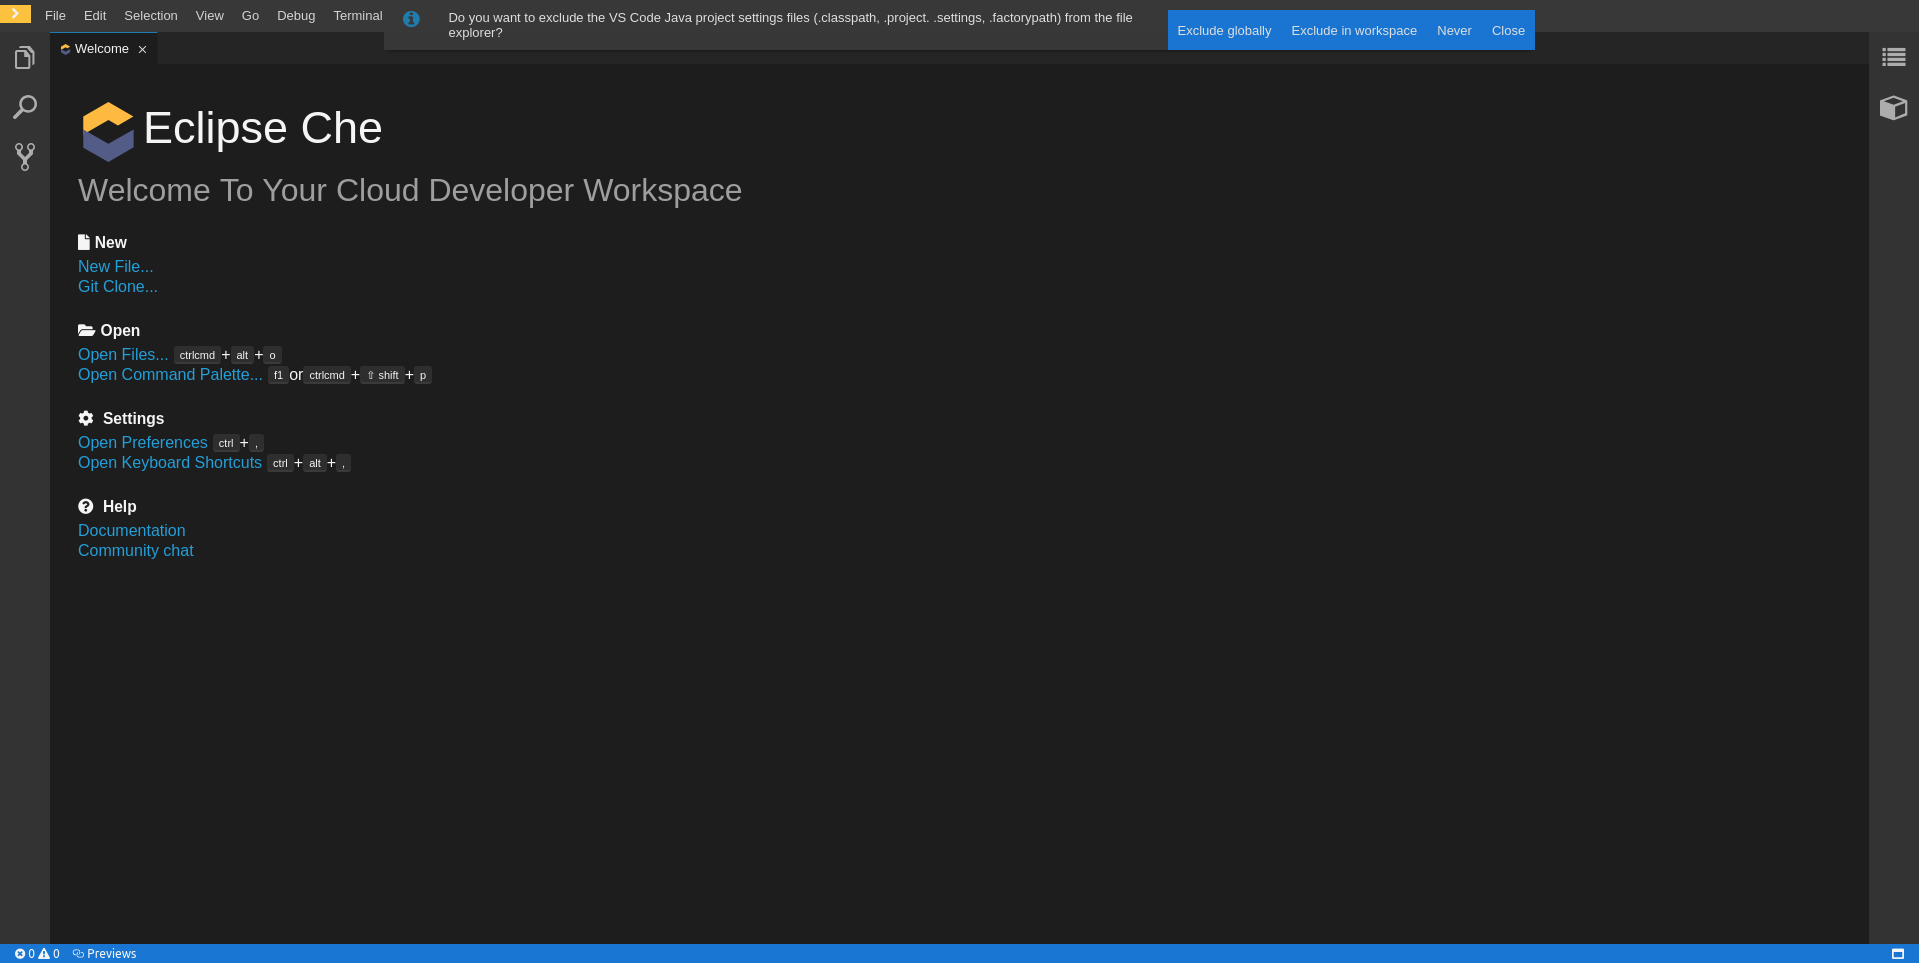Open the Terminal menu
This screenshot has width=1919, height=963.
(x=357, y=15)
